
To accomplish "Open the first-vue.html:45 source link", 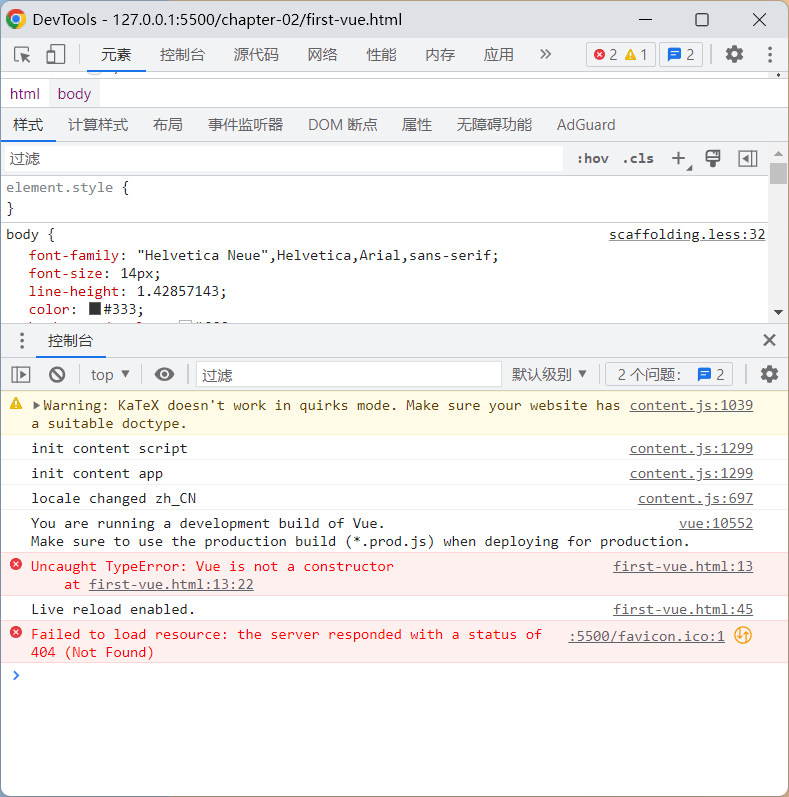I will 683,609.
